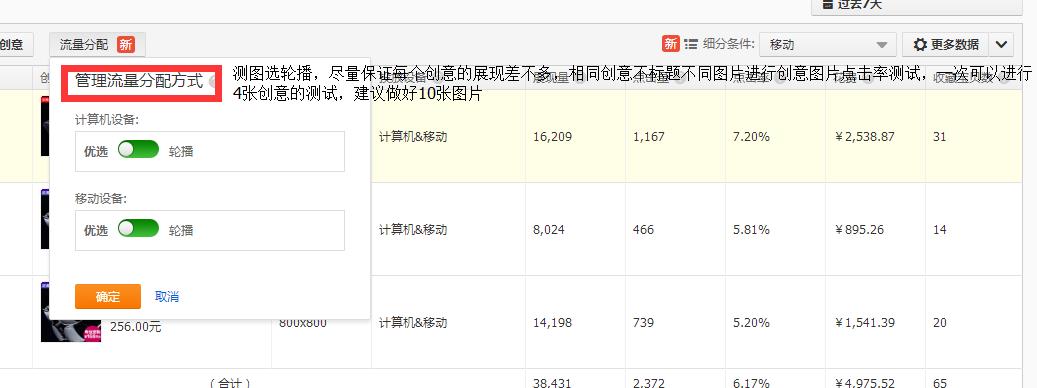The height and width of the screenshot is (388, 1037).
Task: Click the 更多数据 button
Action: [946, 45]
